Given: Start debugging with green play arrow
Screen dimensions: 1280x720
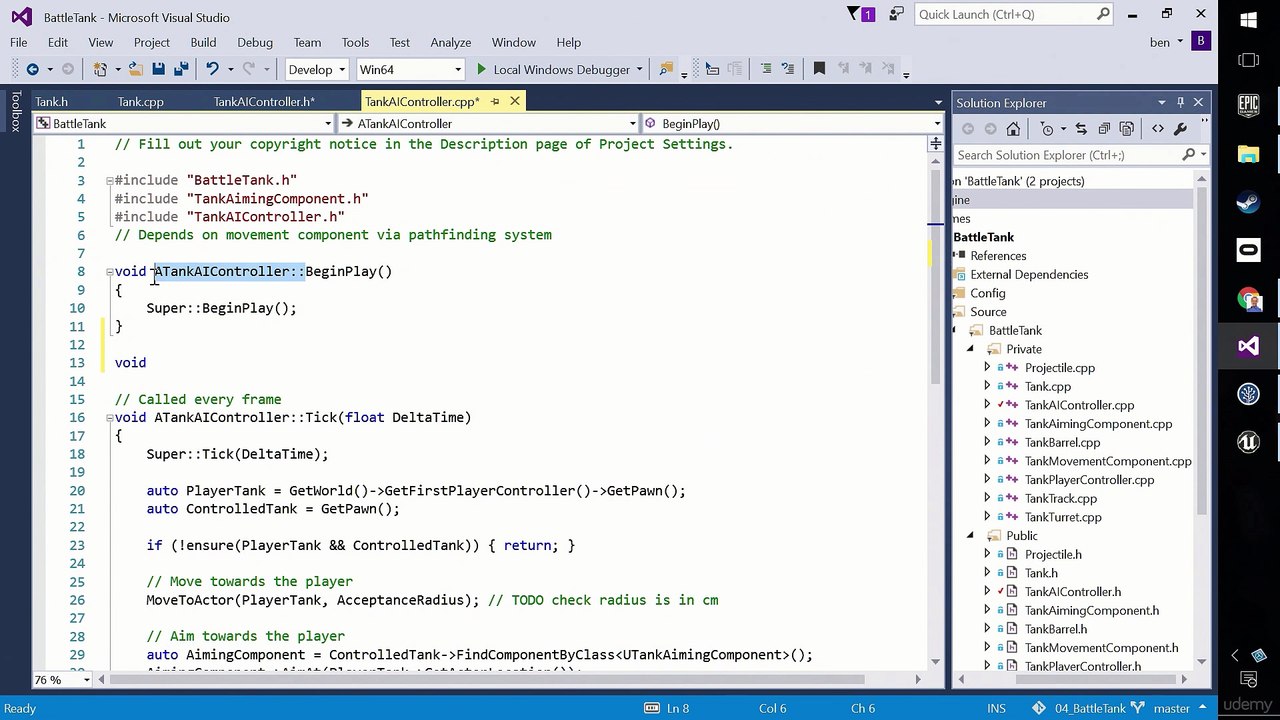Looking at the screenshot, I should 481,69.
